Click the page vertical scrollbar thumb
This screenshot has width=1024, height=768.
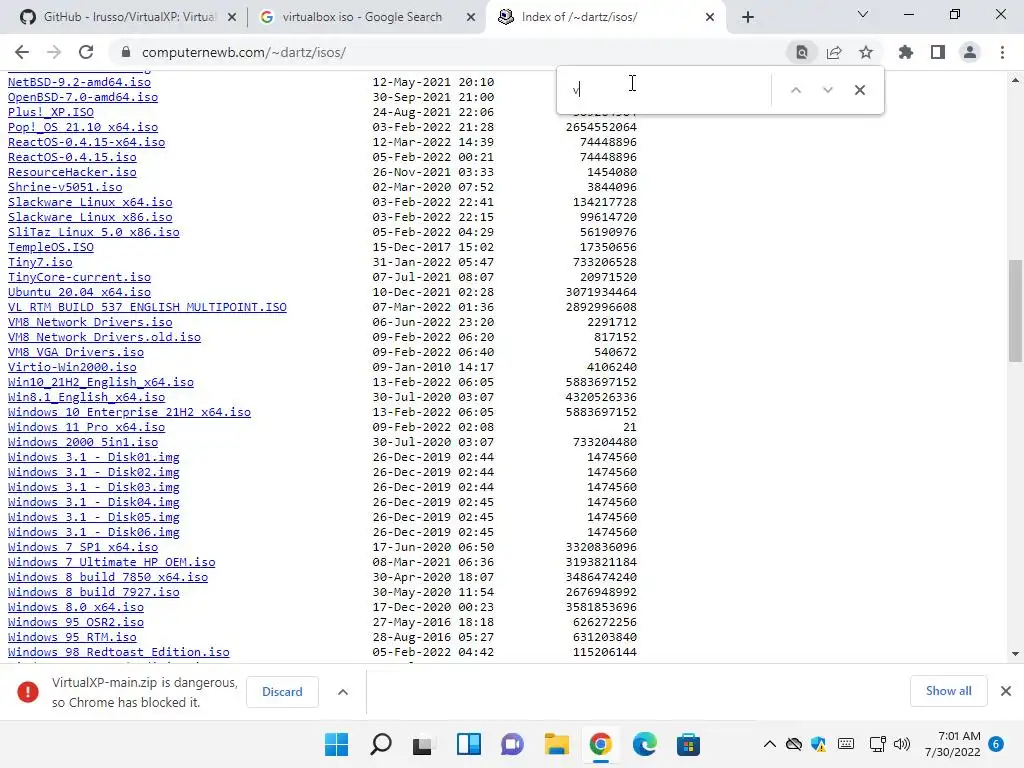tap(1015, 310)
